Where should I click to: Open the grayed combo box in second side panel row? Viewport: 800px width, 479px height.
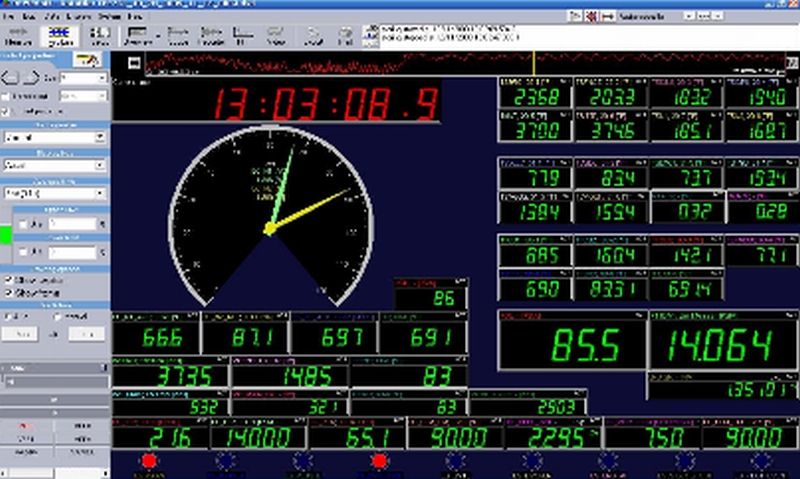(x=83, y=96)
